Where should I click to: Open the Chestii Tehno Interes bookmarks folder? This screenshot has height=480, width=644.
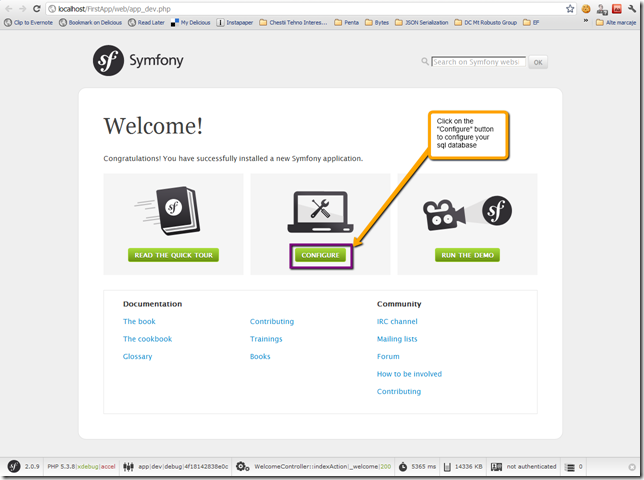293,23
